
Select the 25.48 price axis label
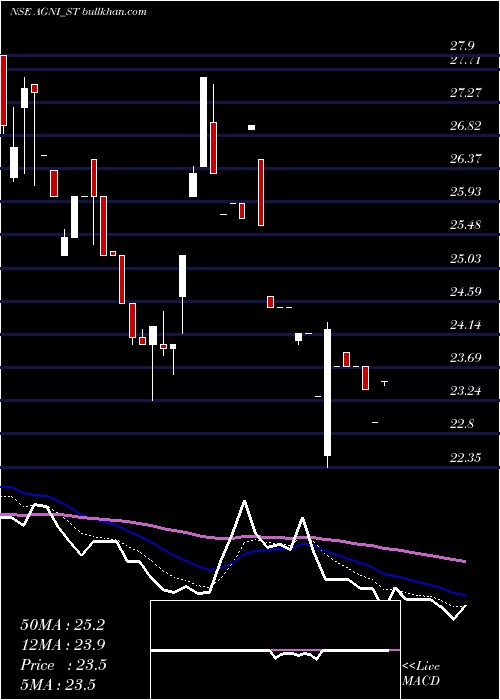click(466, 225)
